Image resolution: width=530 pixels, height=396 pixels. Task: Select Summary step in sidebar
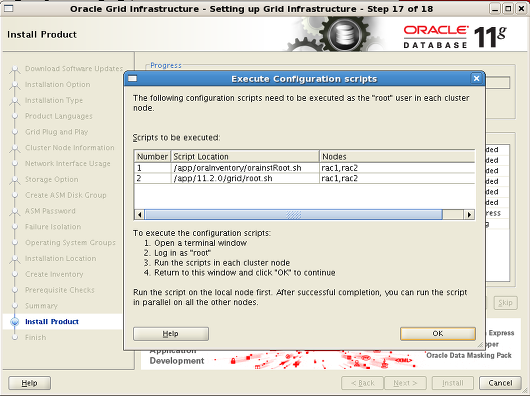pos(41,306)
